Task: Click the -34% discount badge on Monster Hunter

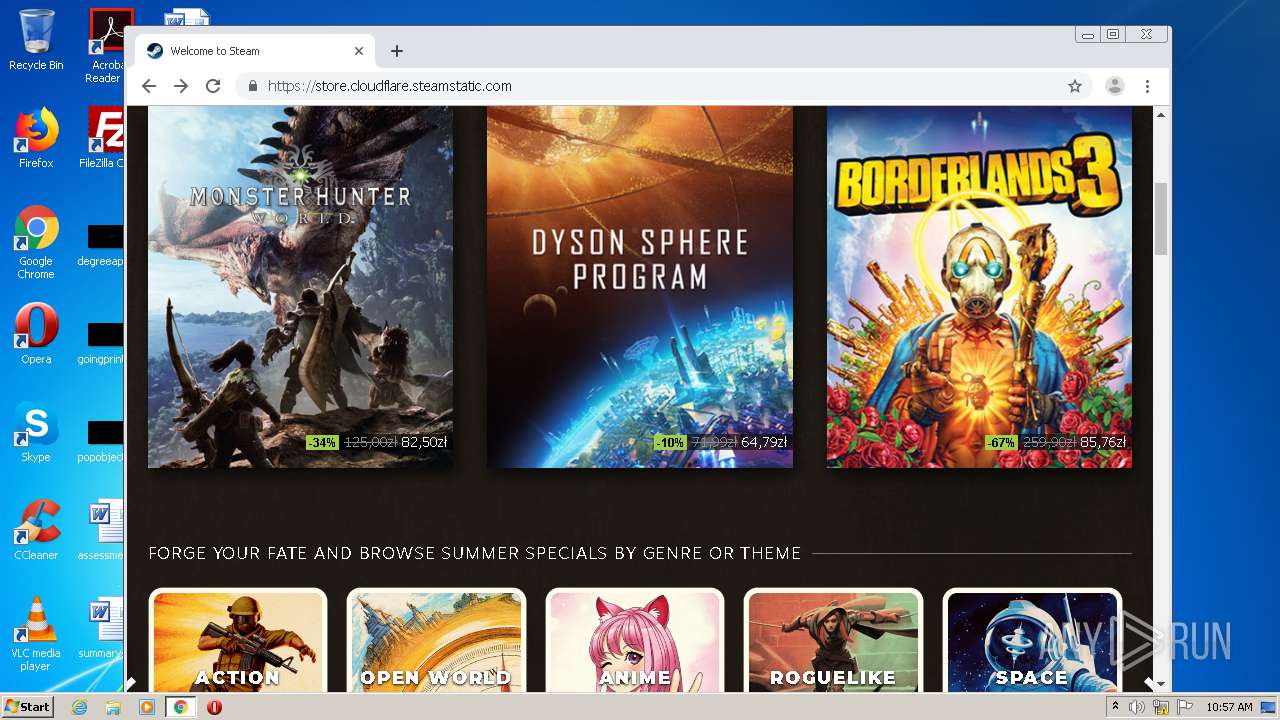Action: (x=322, y=442)
